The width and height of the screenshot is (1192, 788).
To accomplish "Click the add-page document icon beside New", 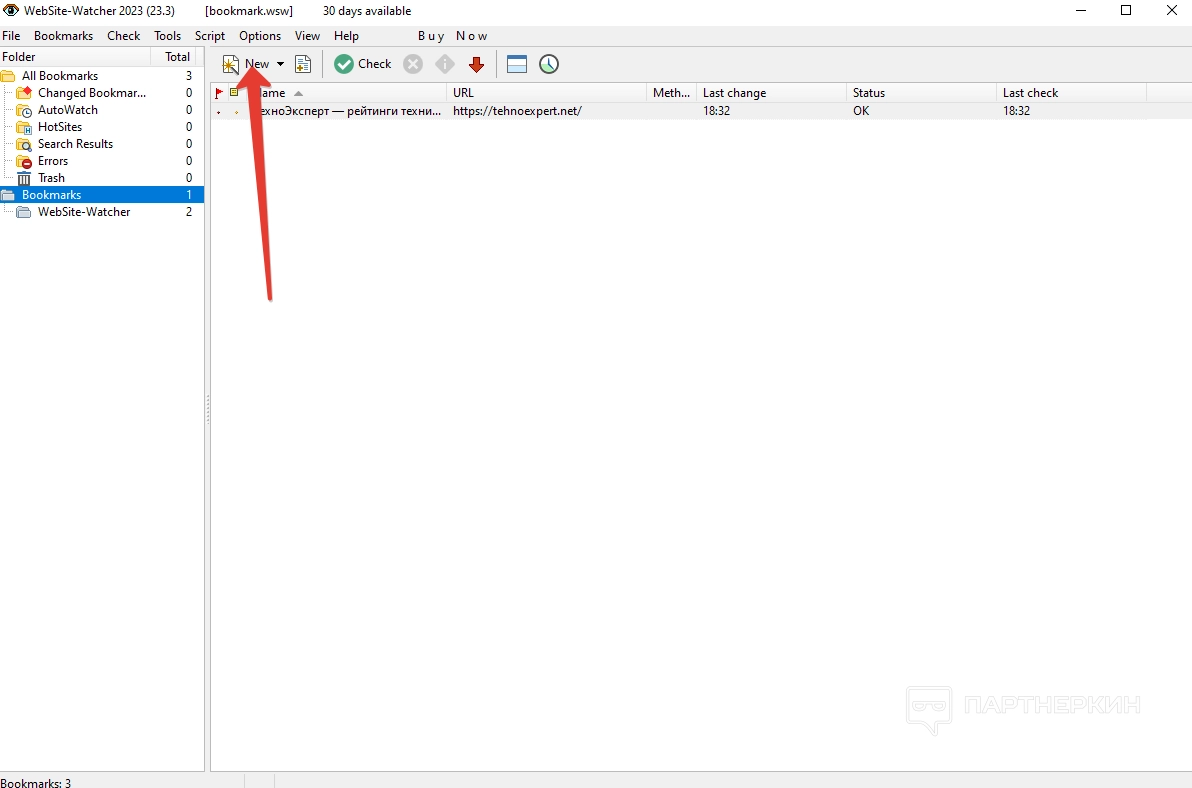I will click(303, 64).
